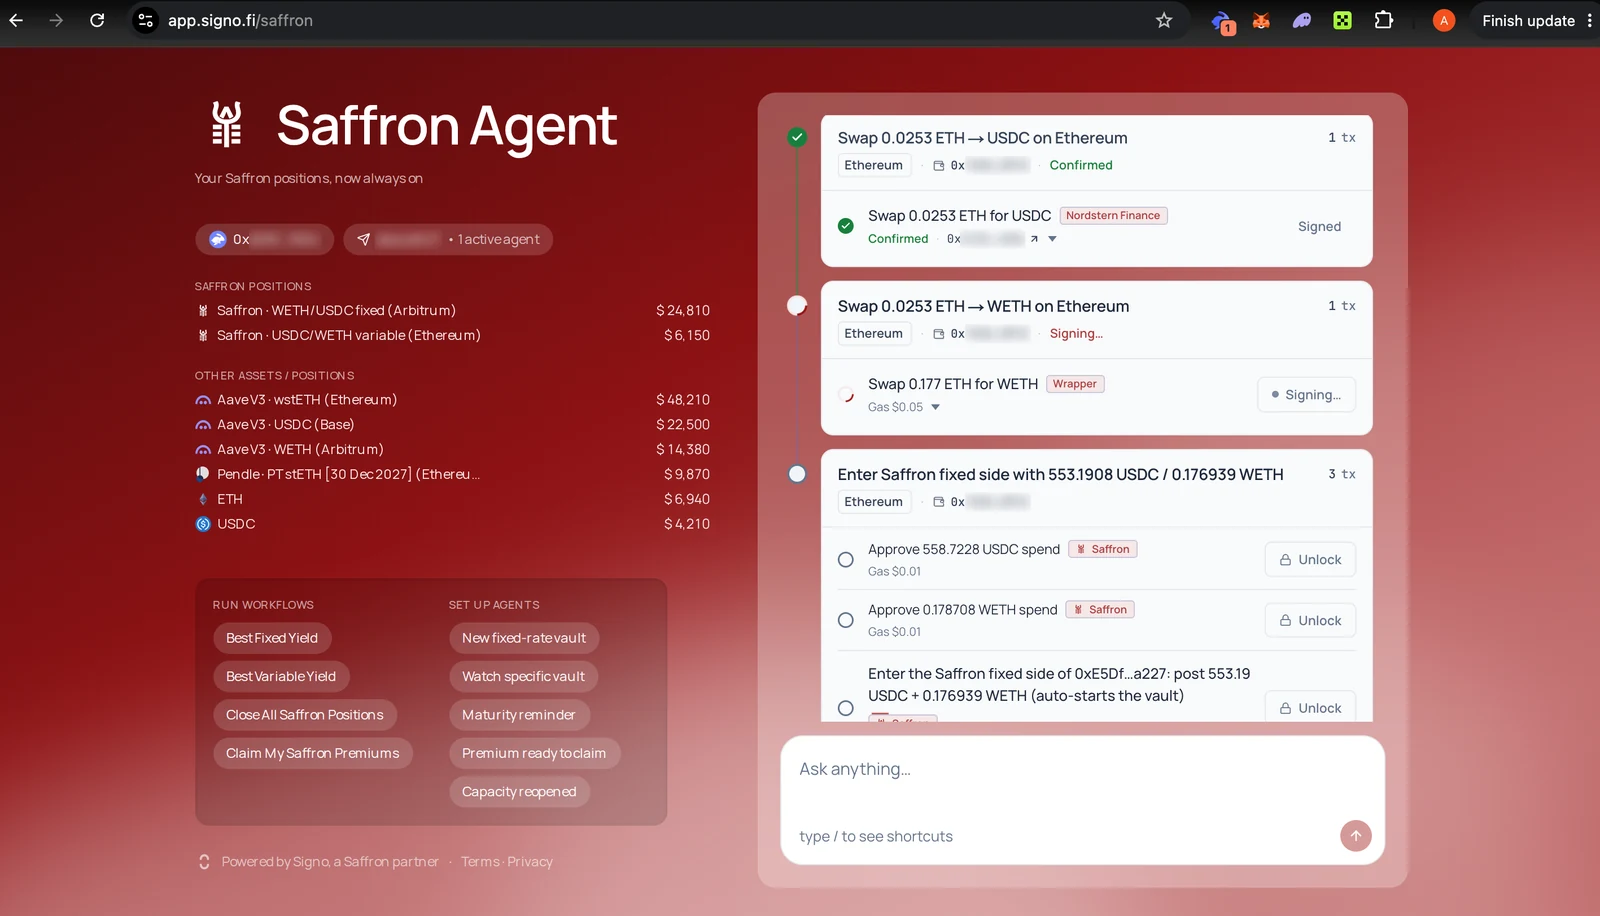Open the green dice extension icon
This screenshot has height=916, width=1600.
tap(1342, 20)
